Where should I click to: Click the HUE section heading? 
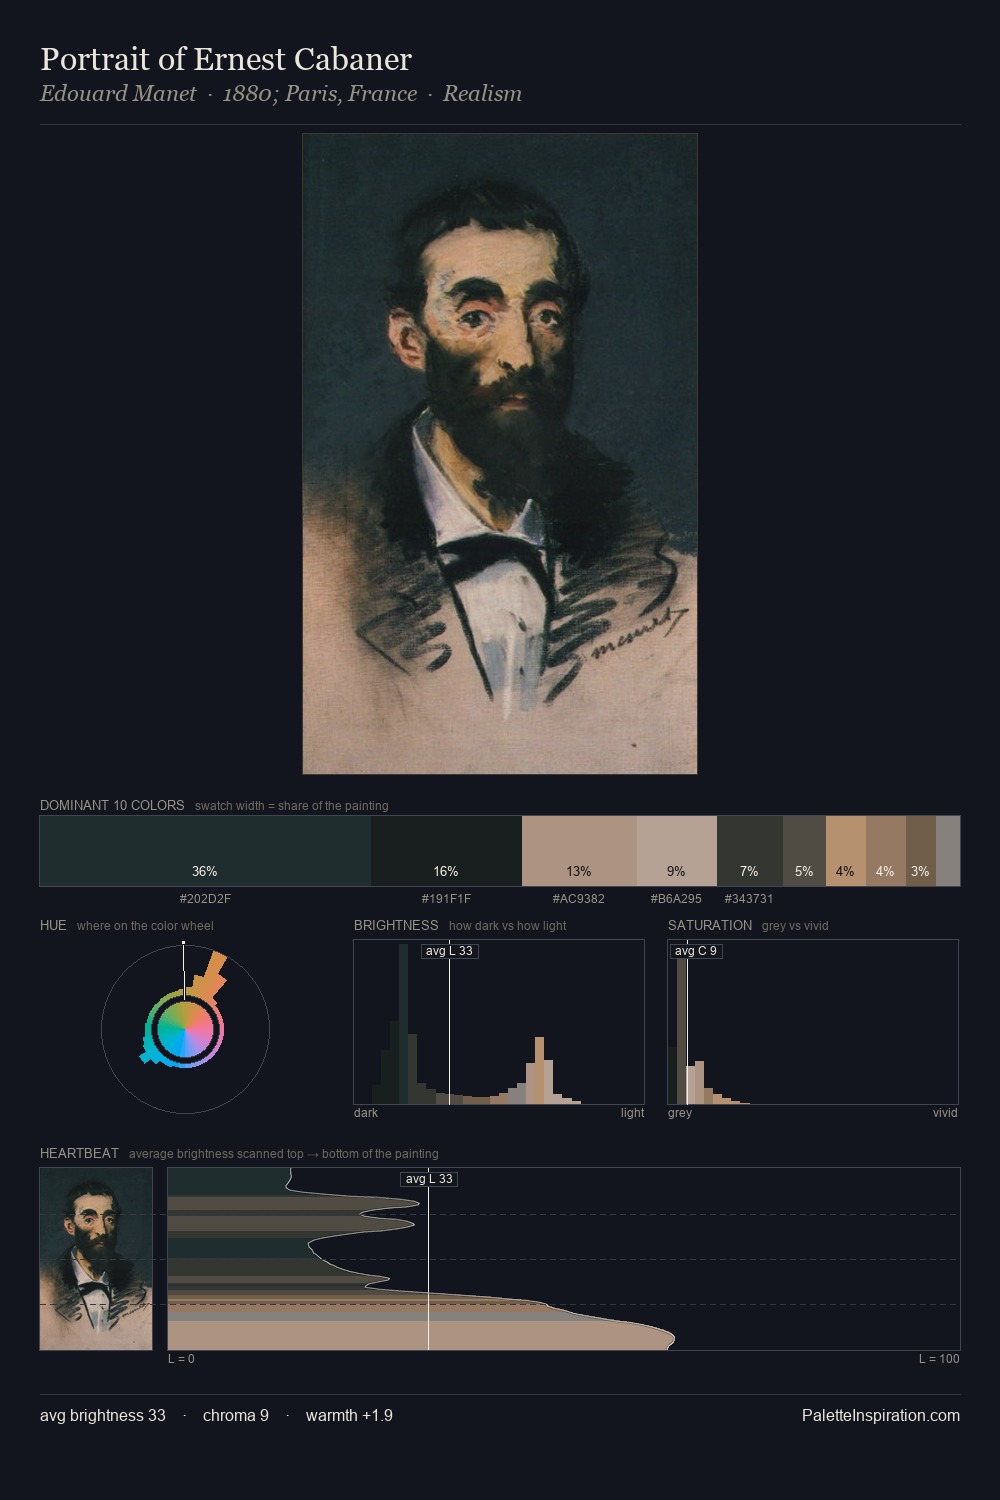(x=53, y=925)
